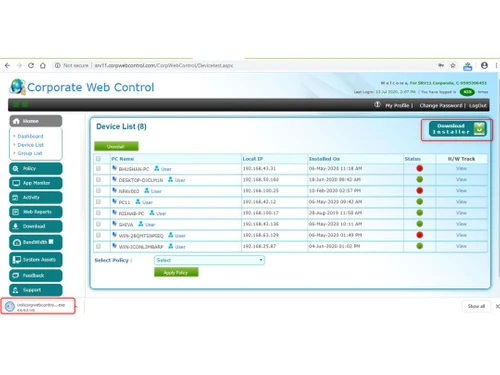Click the Change Password link
The width and height of the screenshot is (500, 375).
(441, 105)
